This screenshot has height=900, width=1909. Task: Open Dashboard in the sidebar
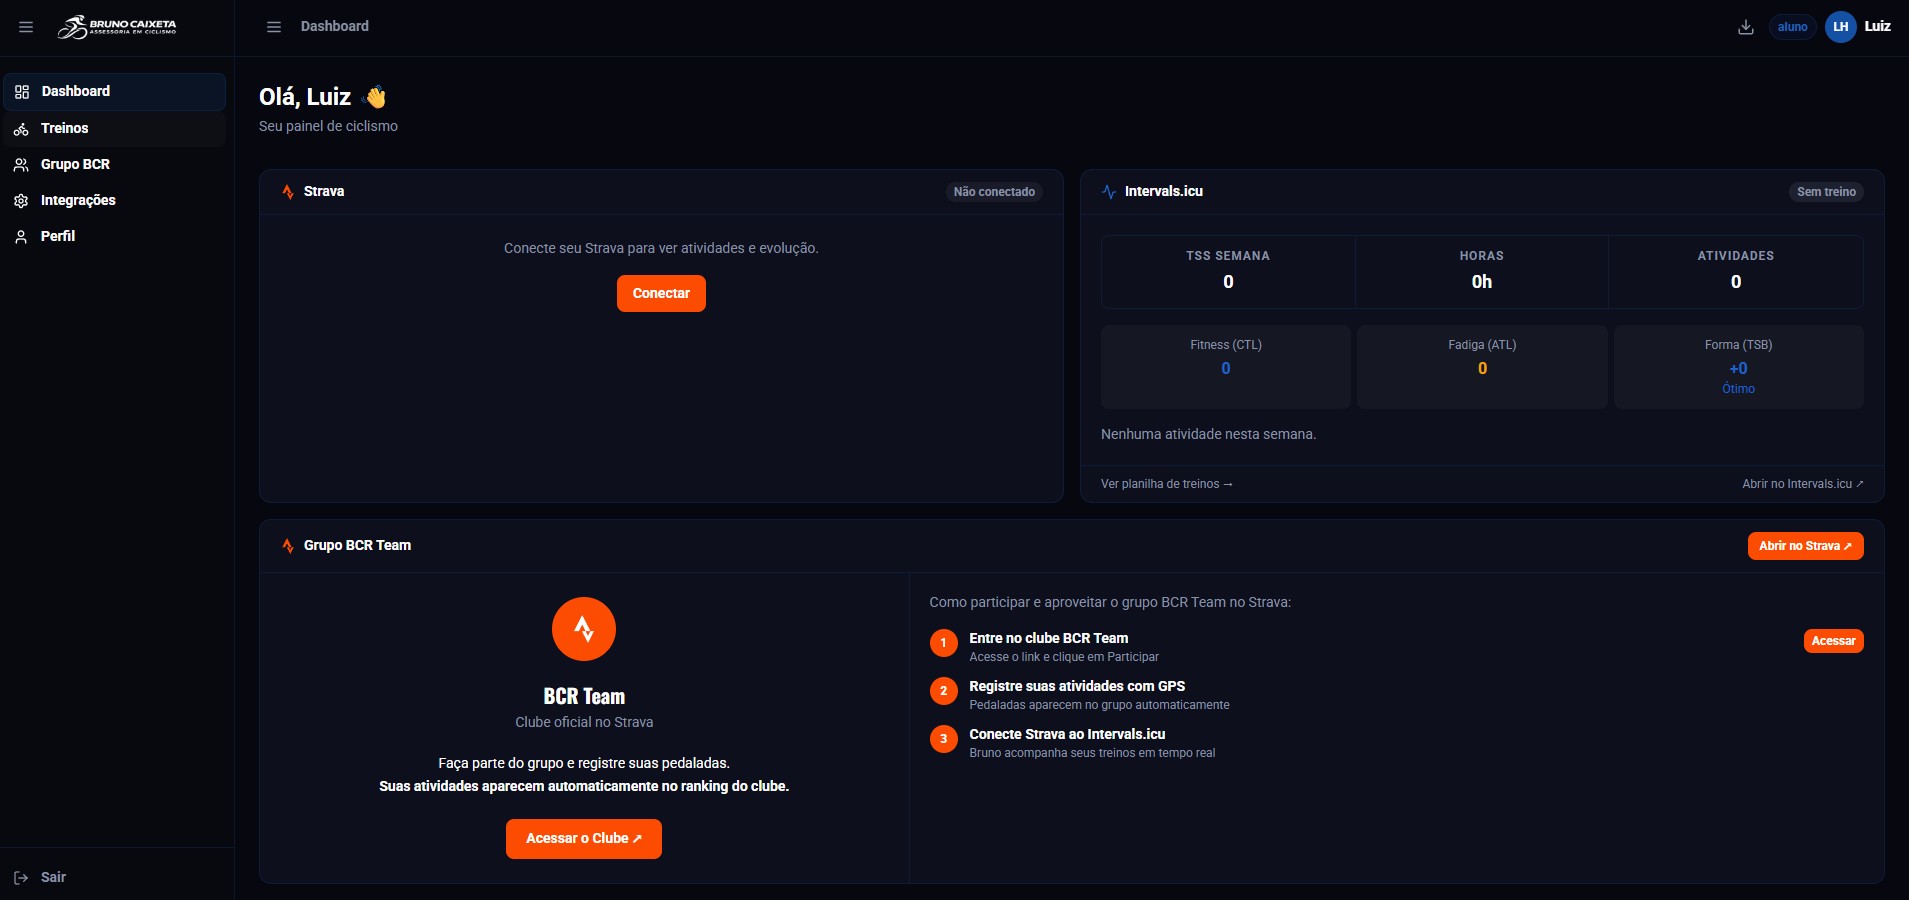coord(114,91)
